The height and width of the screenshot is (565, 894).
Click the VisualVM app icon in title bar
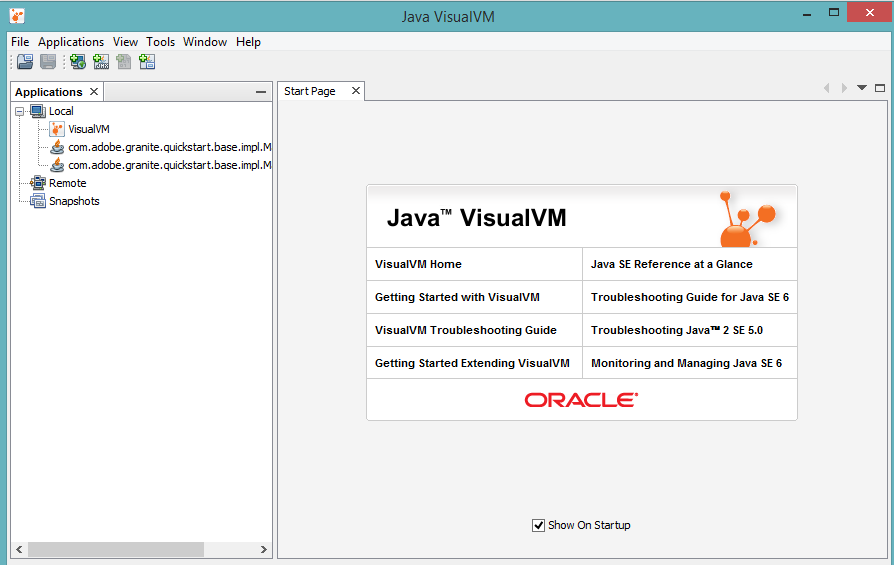click(x=17, y=16)
